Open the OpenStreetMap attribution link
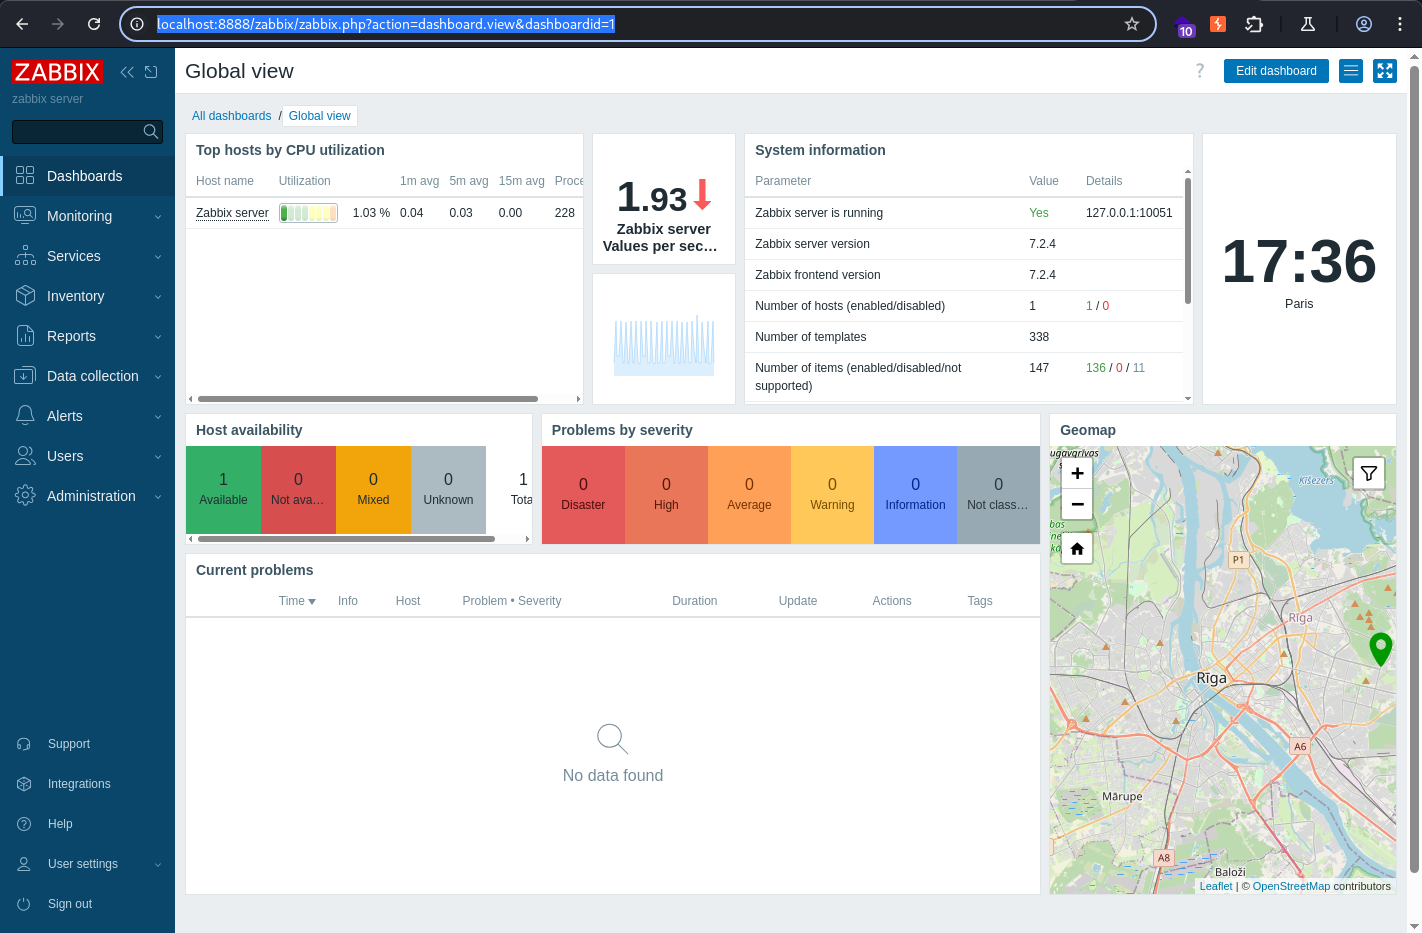The width and height of the screenshot is (1422, 933). click(1291, 886)
